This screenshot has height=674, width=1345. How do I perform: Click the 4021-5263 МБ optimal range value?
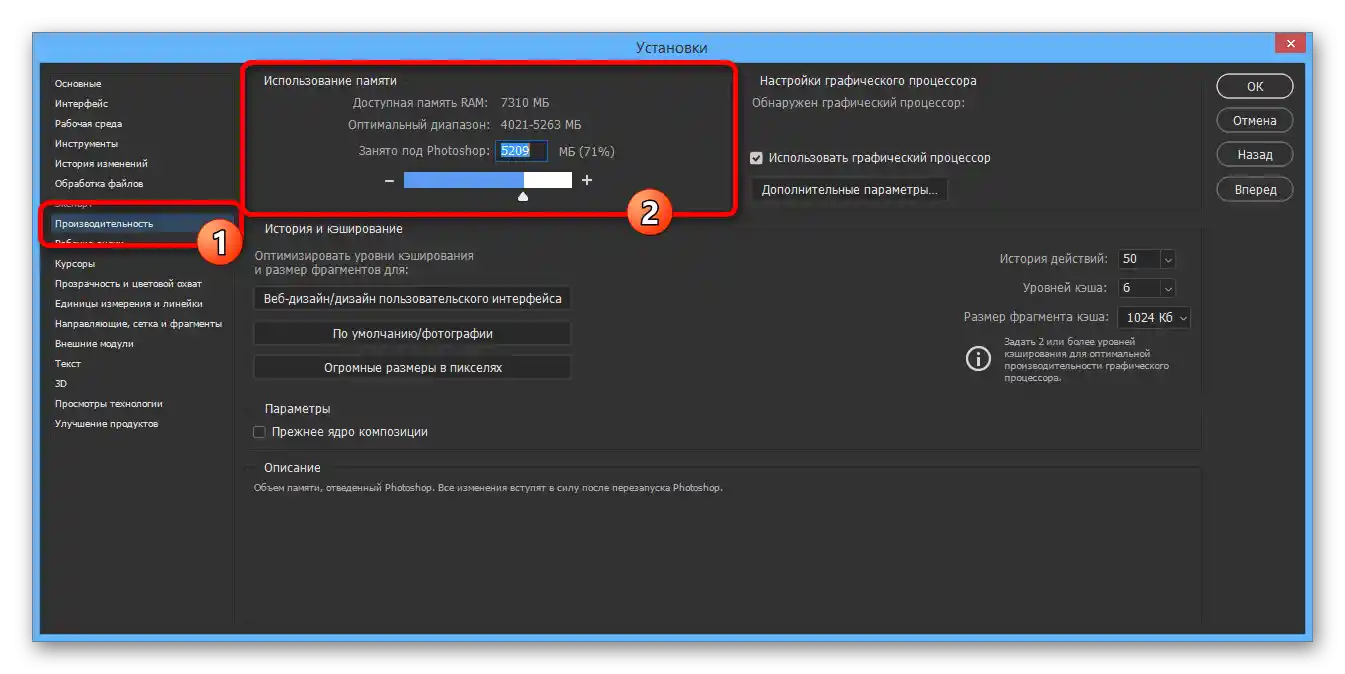(541, 125)
